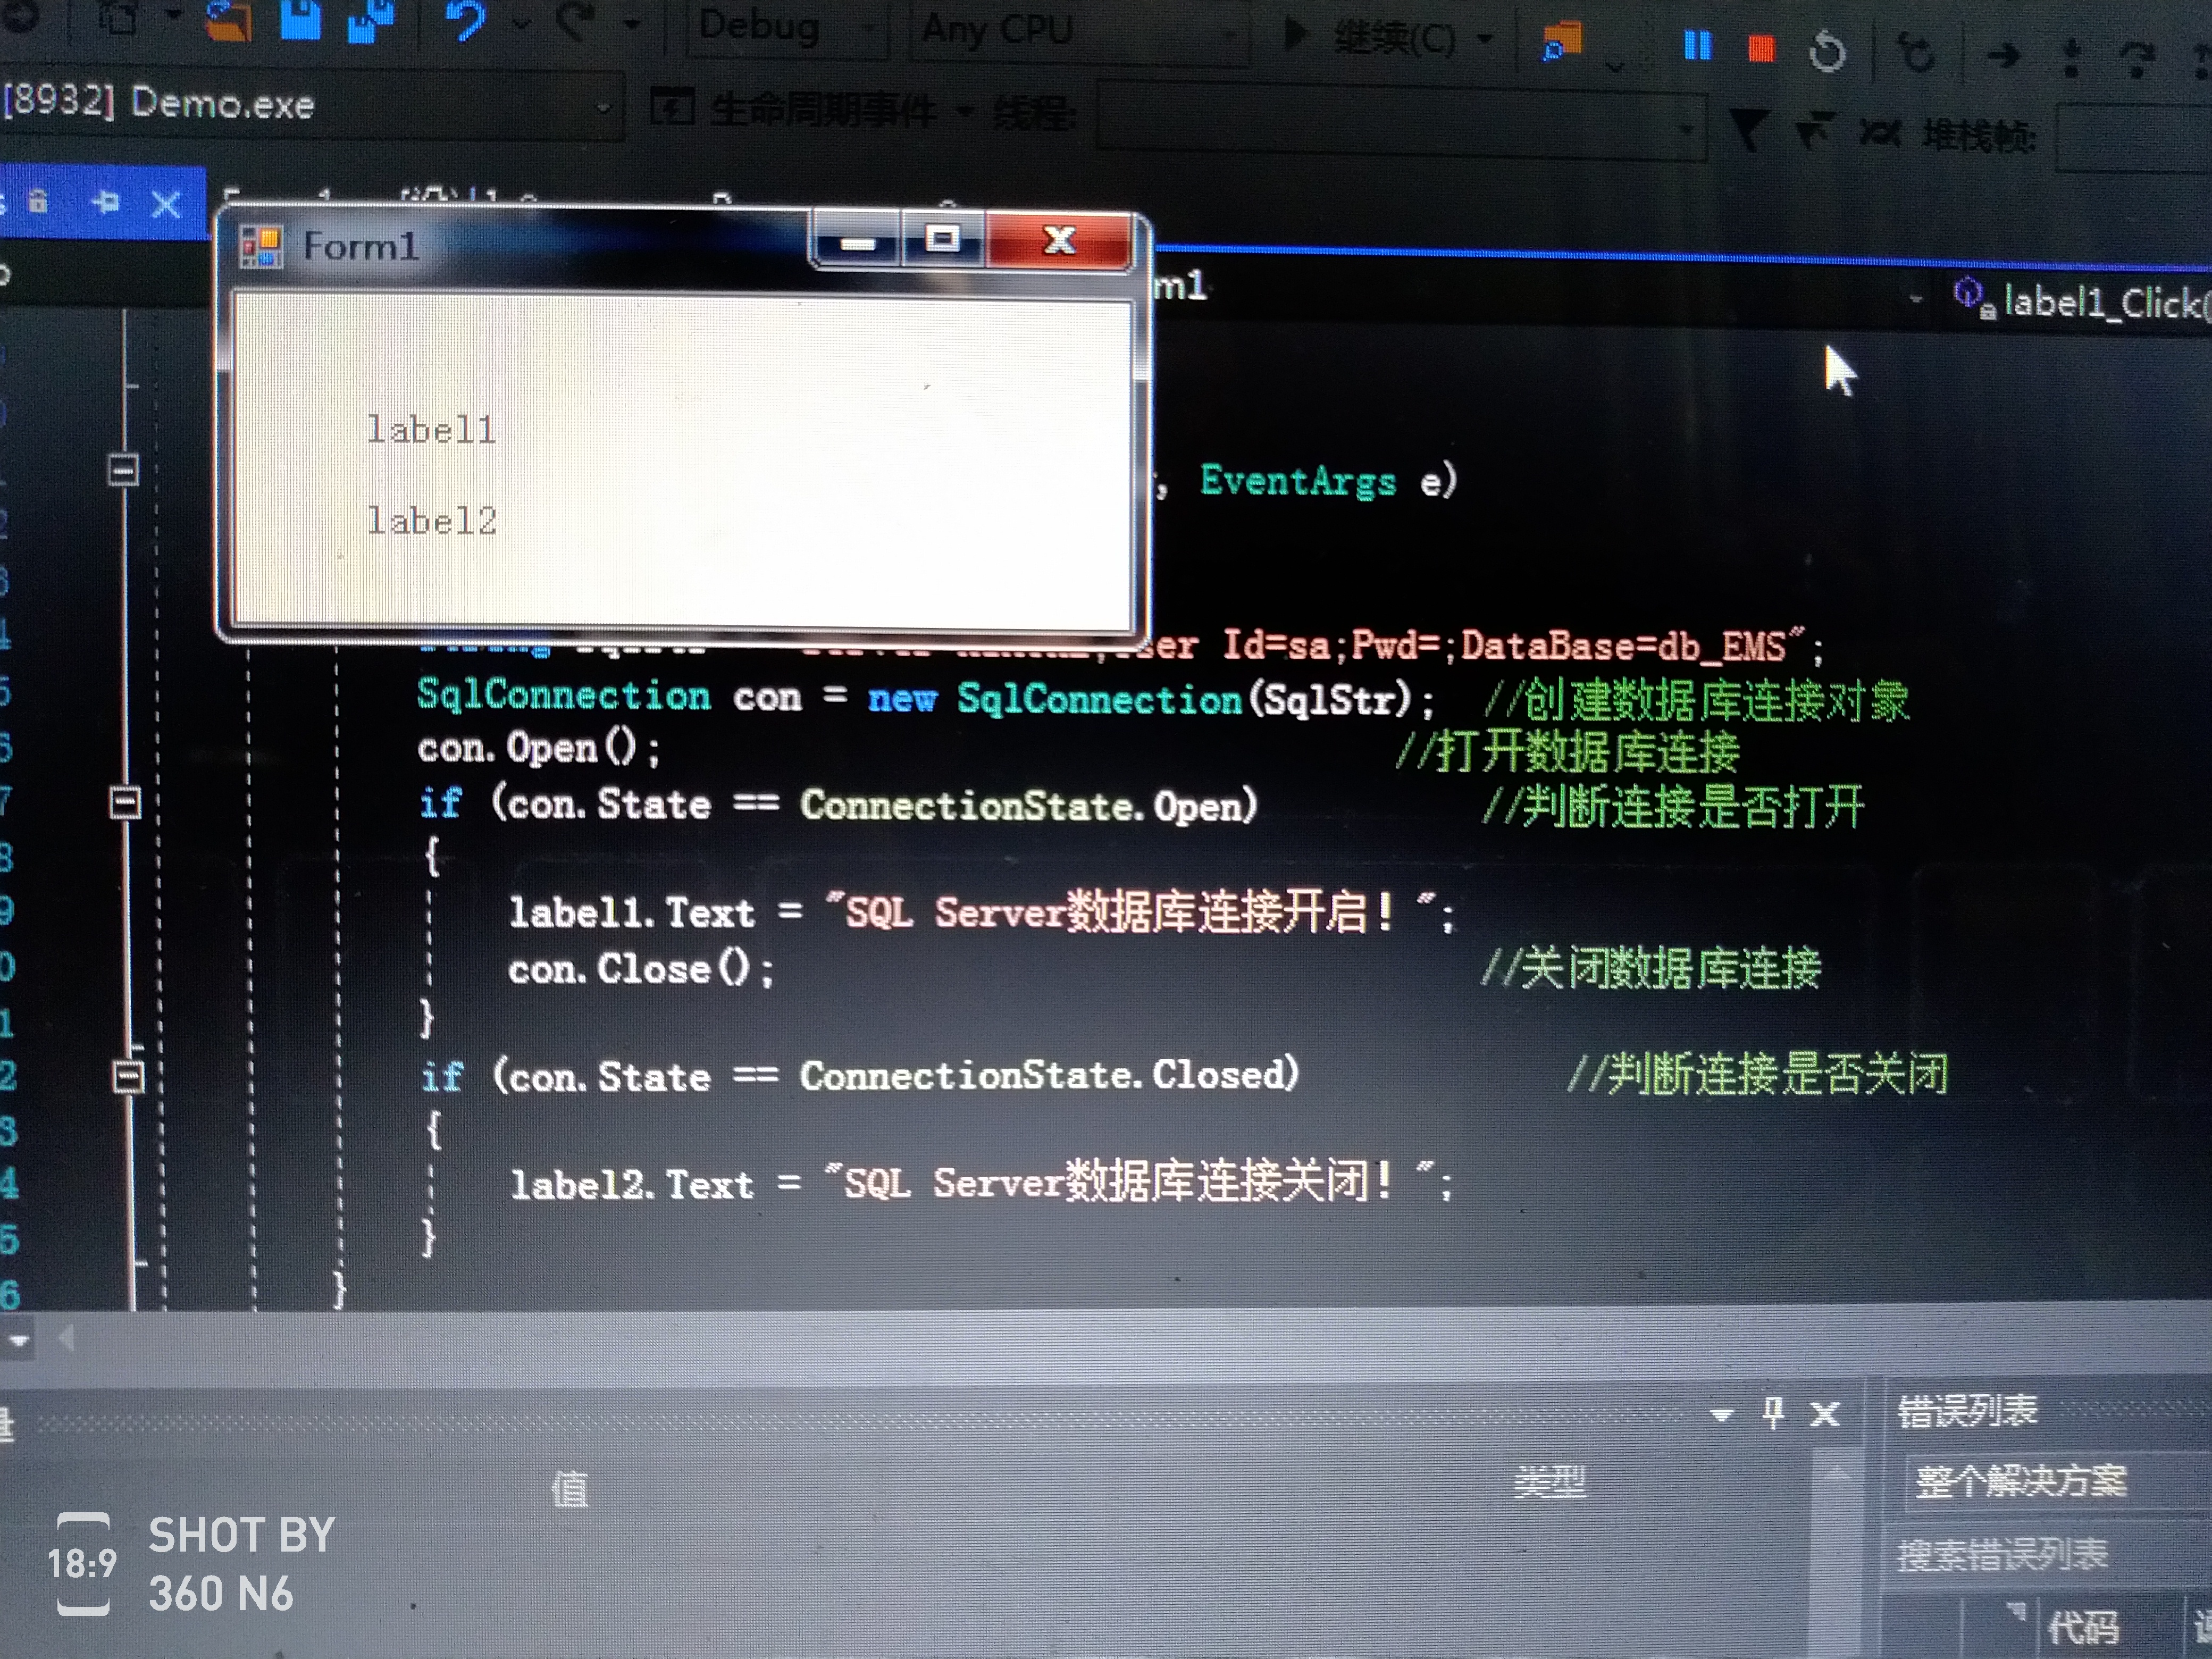Open dropdown arrow next to 继续(C)
Viewport: 2212px width, 1659px height.
tap(1485, 40)
